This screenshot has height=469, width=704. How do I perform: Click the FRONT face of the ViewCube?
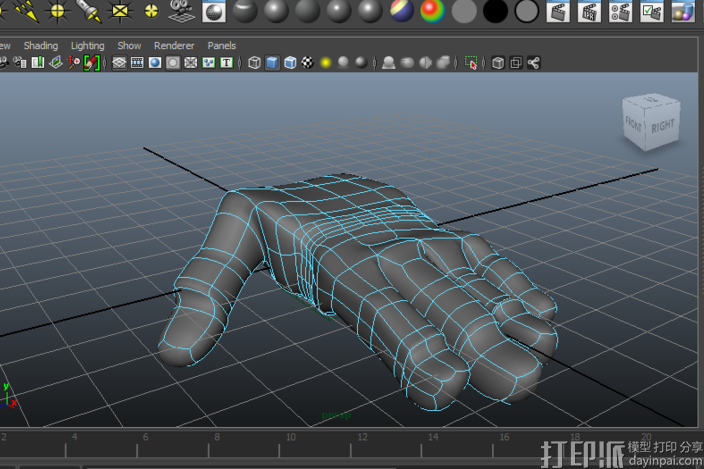coord(634,124)
